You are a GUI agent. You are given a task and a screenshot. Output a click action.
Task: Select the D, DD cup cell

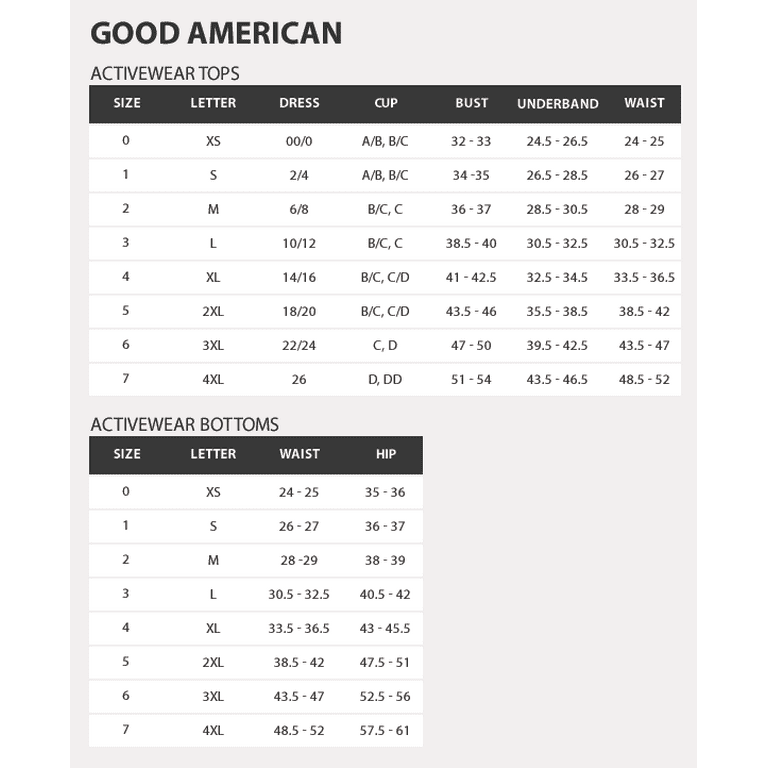click(x=385, y=379)
